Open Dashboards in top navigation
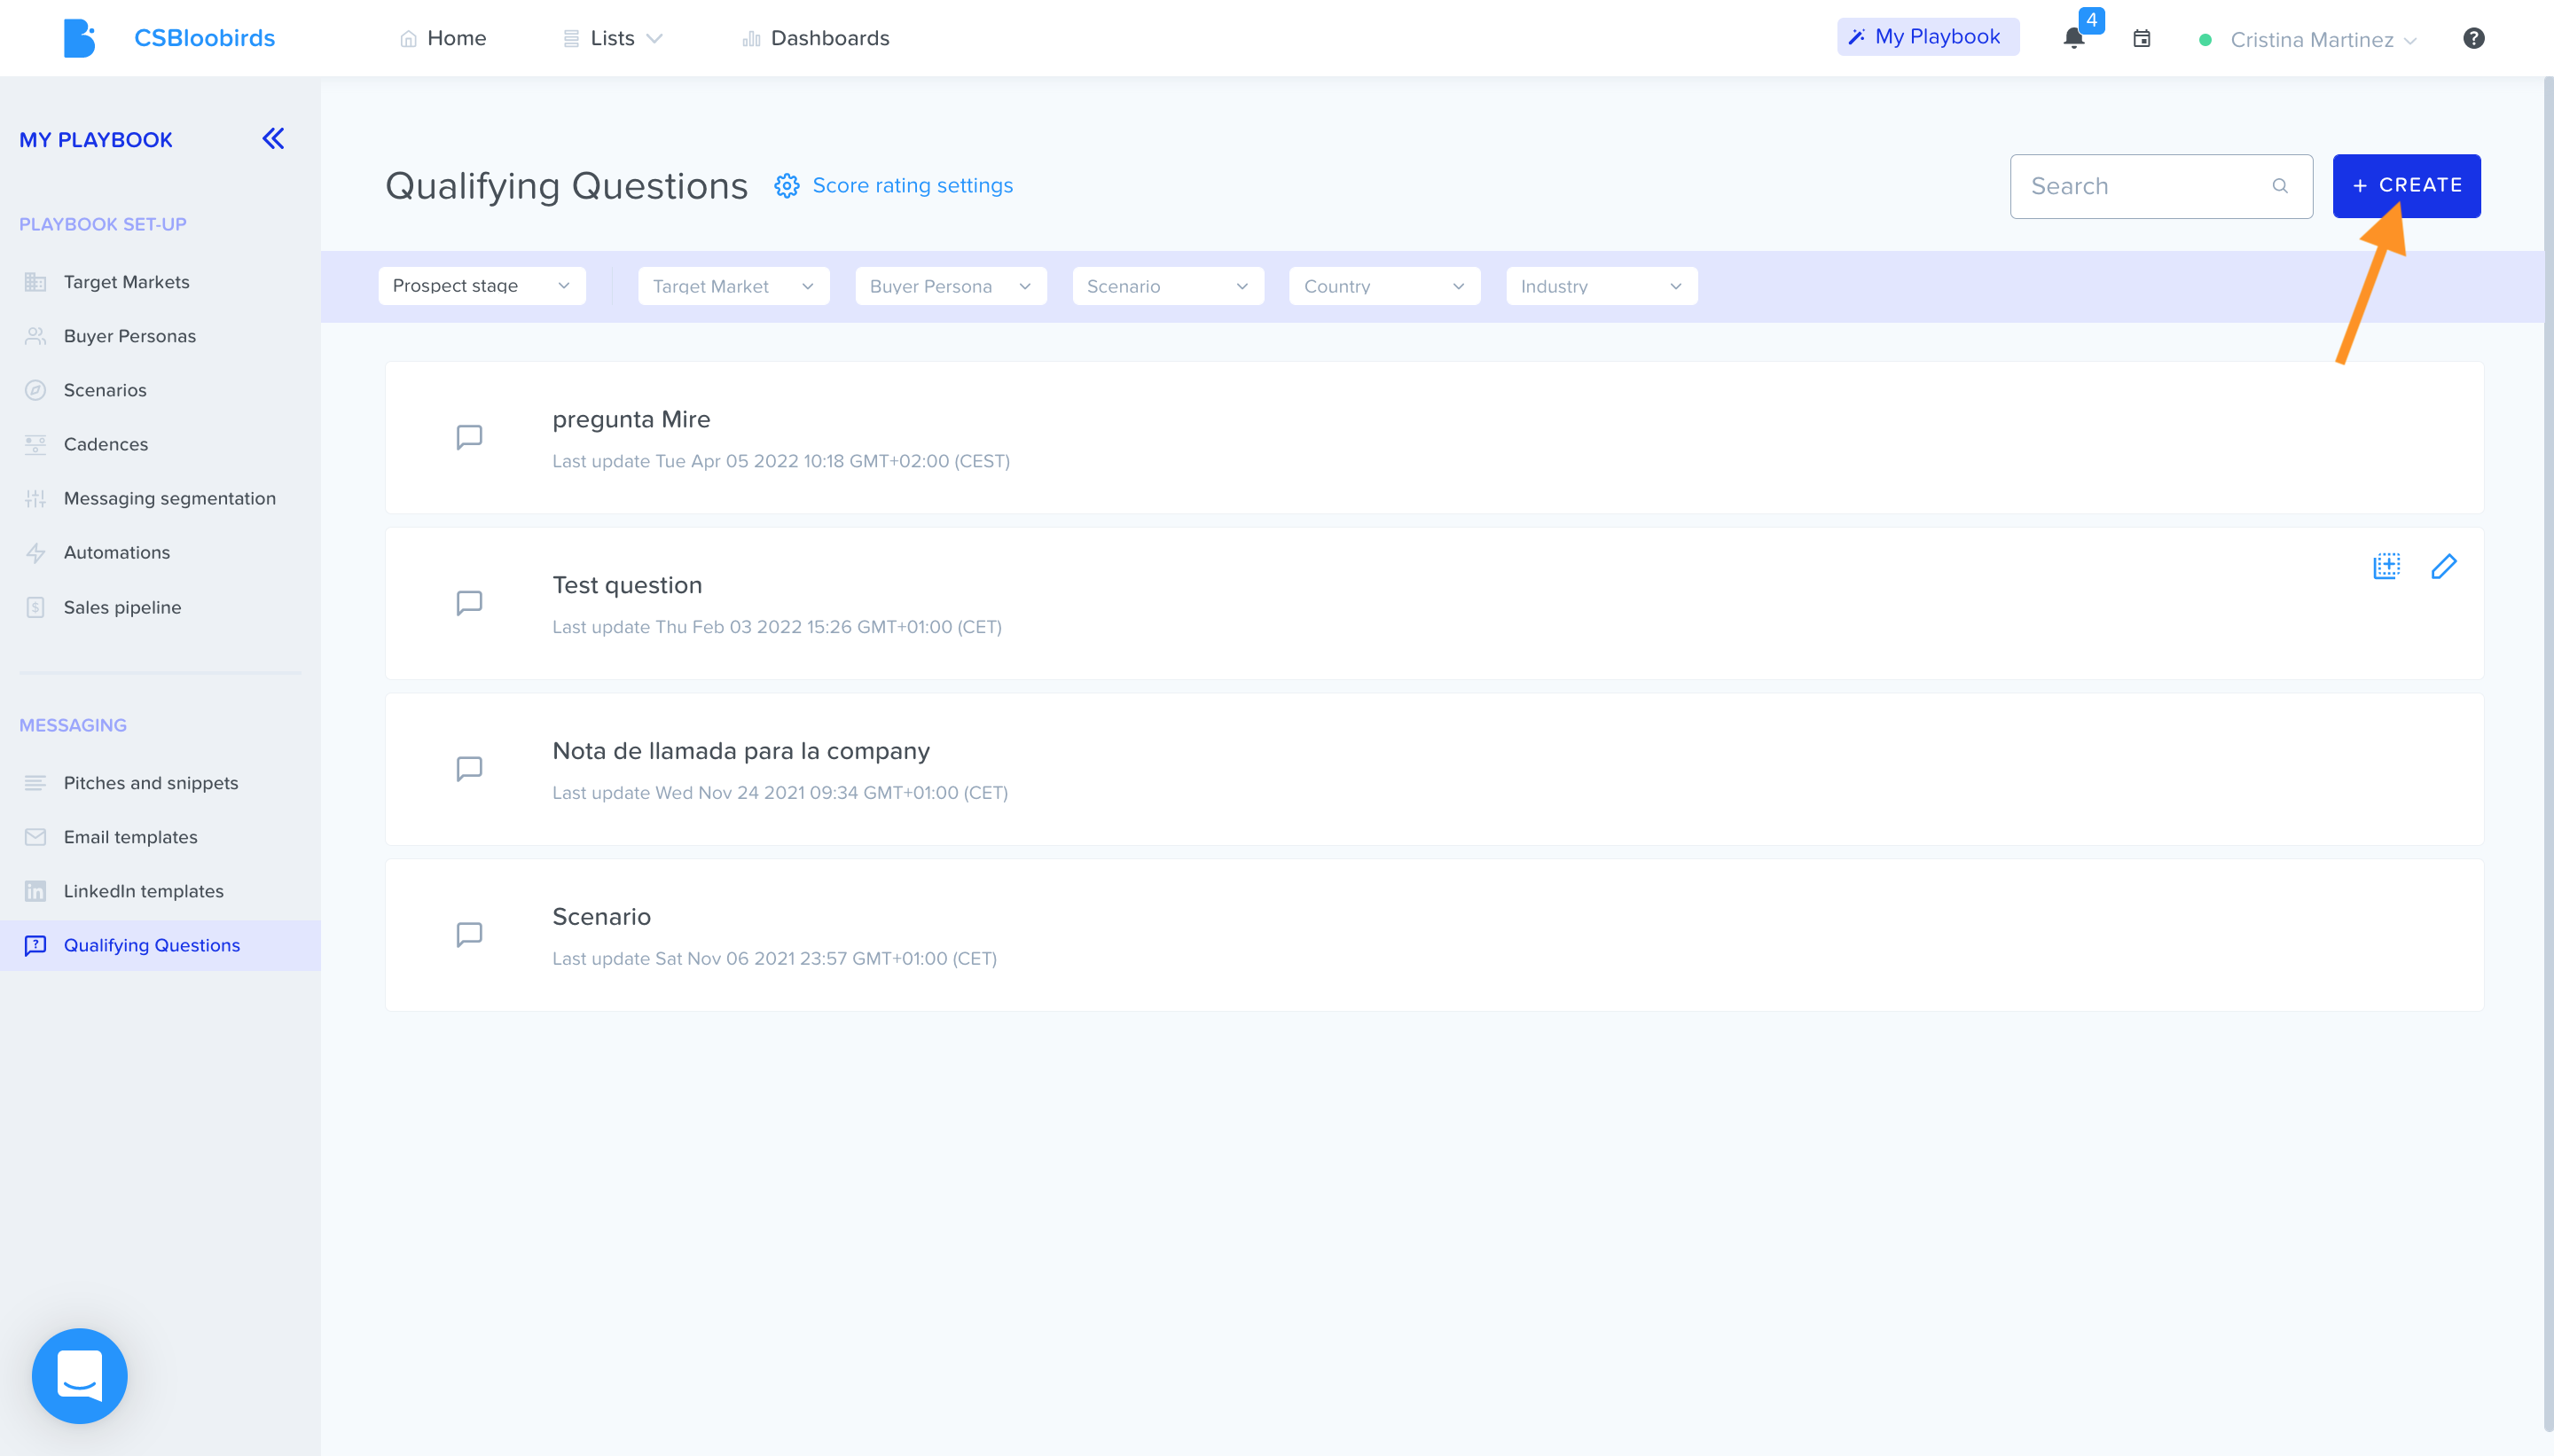Viewport: 2554px width, 1456px height. tap(816, 38)
